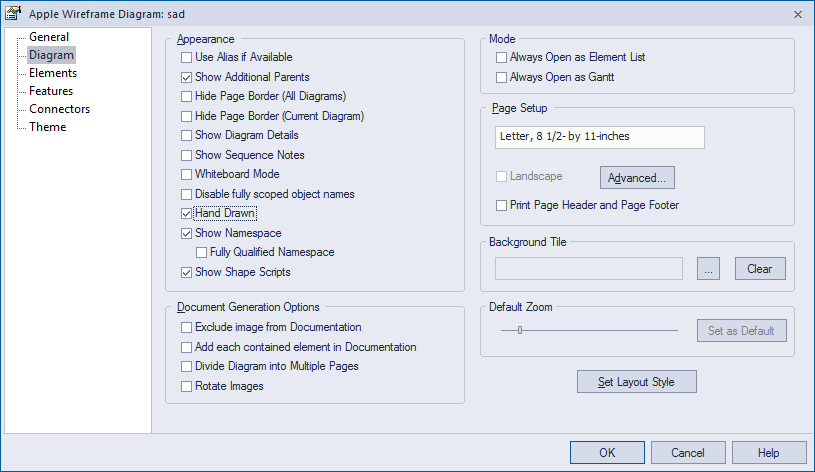
Task: Click the Background Tile path field
Action: pos(589,269)
